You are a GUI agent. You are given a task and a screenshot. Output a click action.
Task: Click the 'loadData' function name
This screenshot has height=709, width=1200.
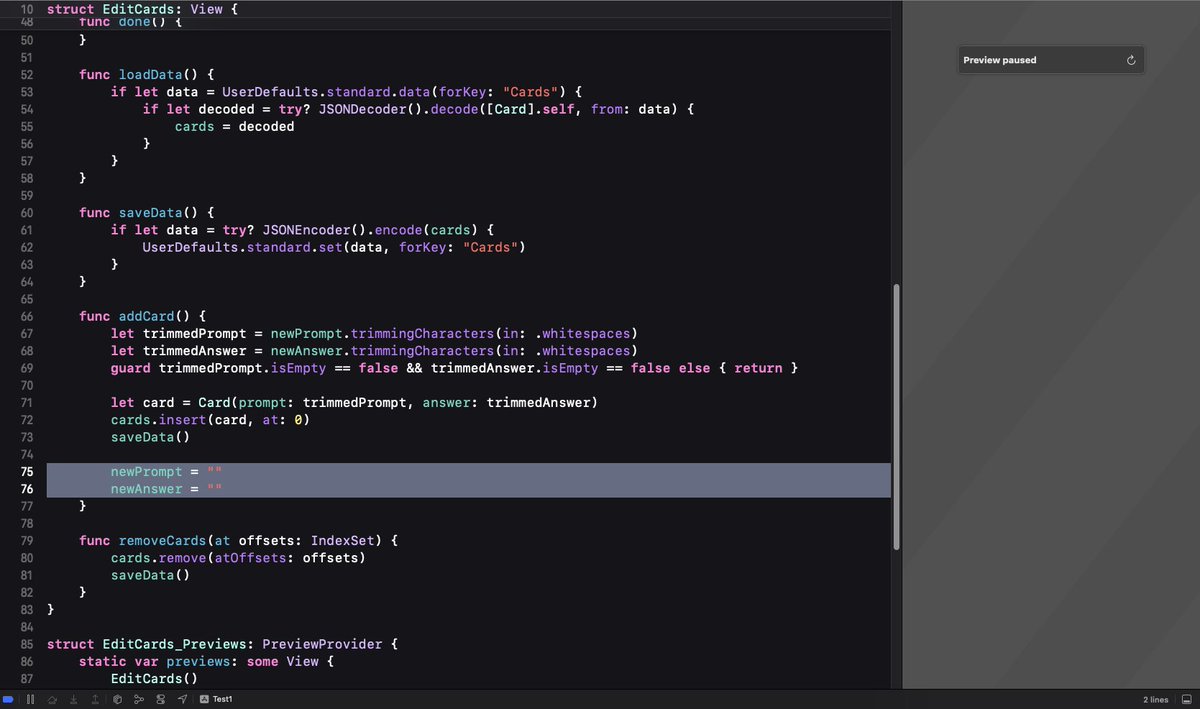pyautogui.click(x=151, y=75)
